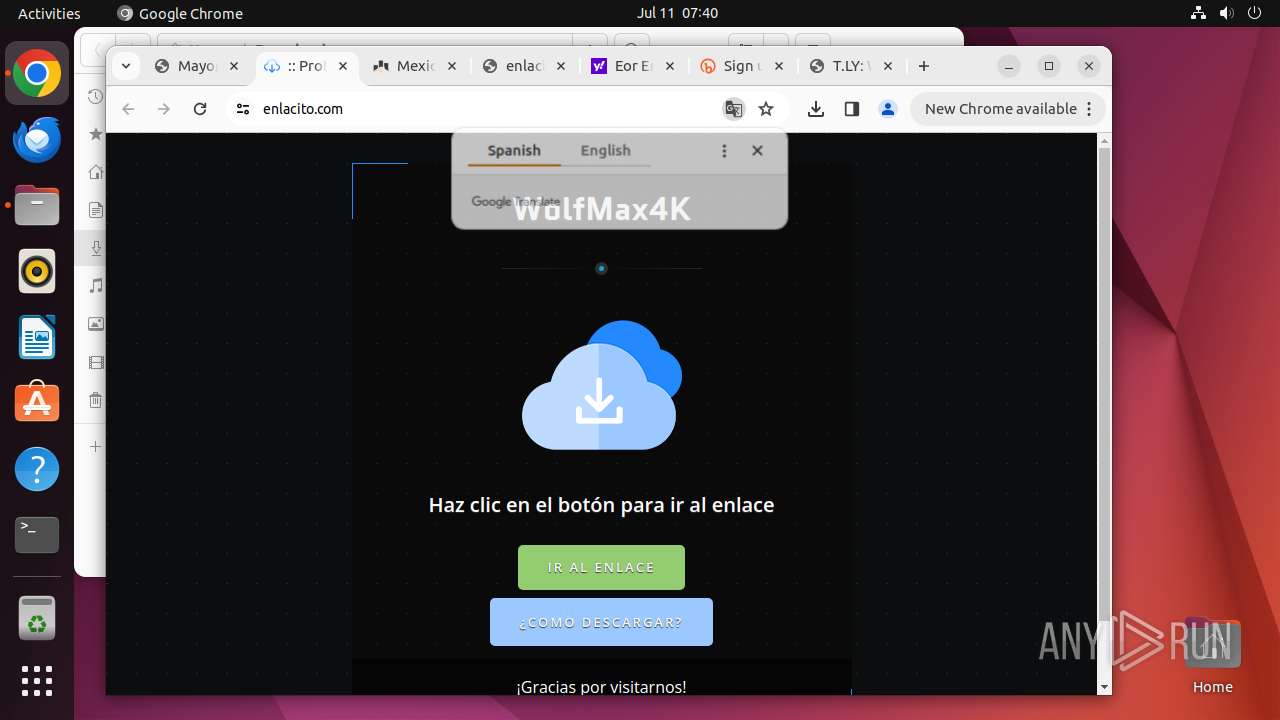
Task: Click the scrollbar down arrow
Action: click(1104, 687)
